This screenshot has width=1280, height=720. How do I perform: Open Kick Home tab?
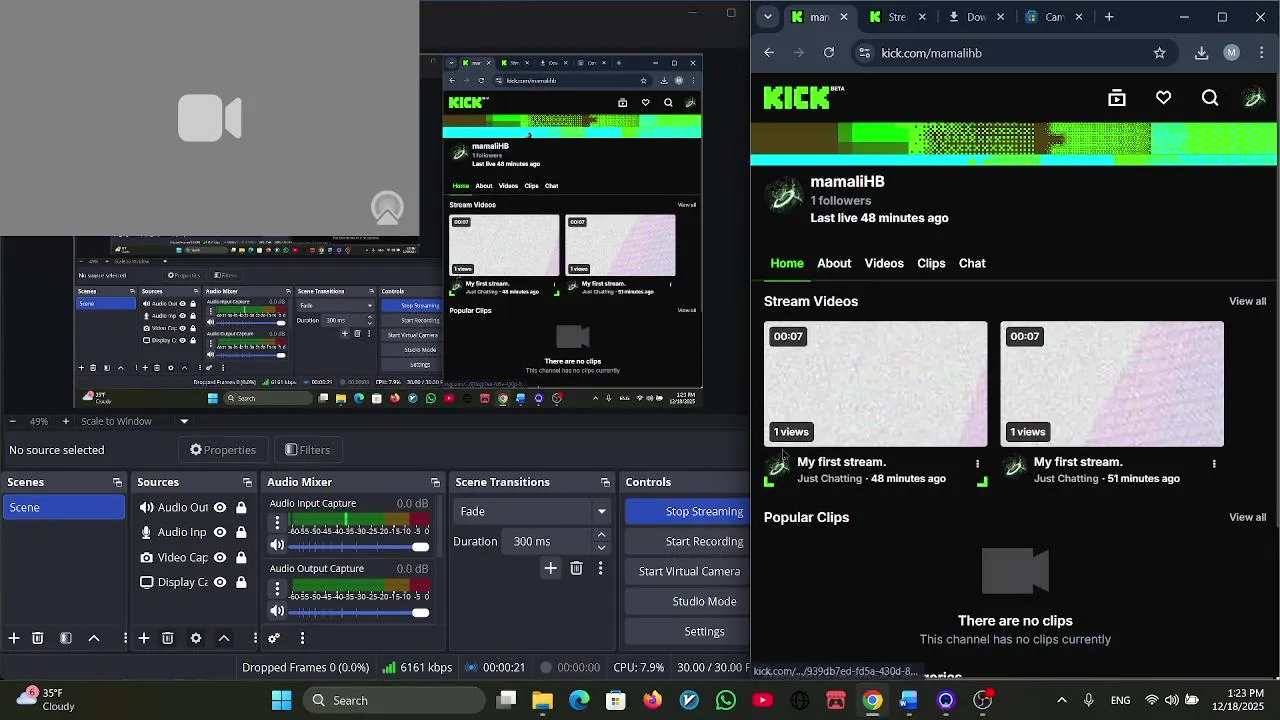click(x=787, y=263)
